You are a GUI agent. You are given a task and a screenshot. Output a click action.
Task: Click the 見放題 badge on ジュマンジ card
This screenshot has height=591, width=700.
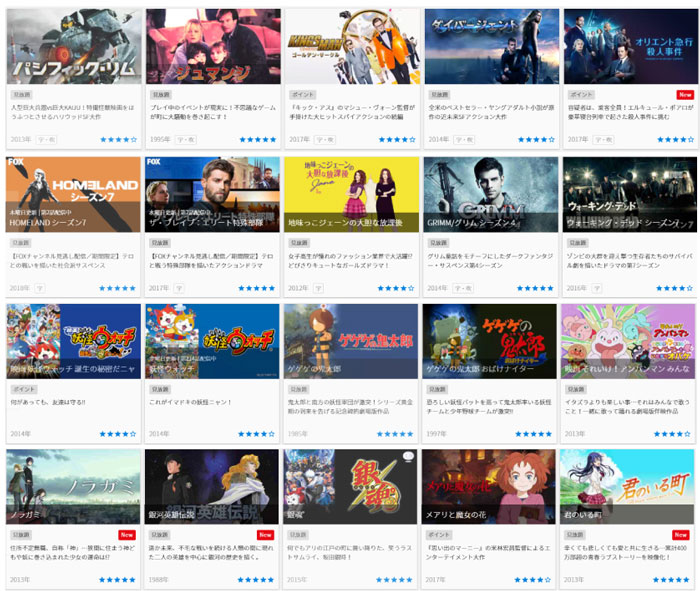point(161,95)
